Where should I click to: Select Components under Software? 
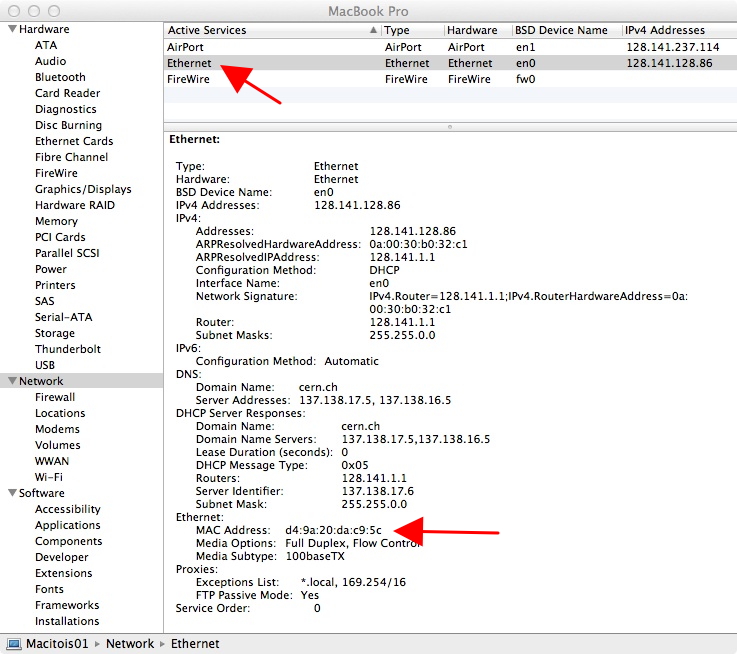(x=69, y=541)
